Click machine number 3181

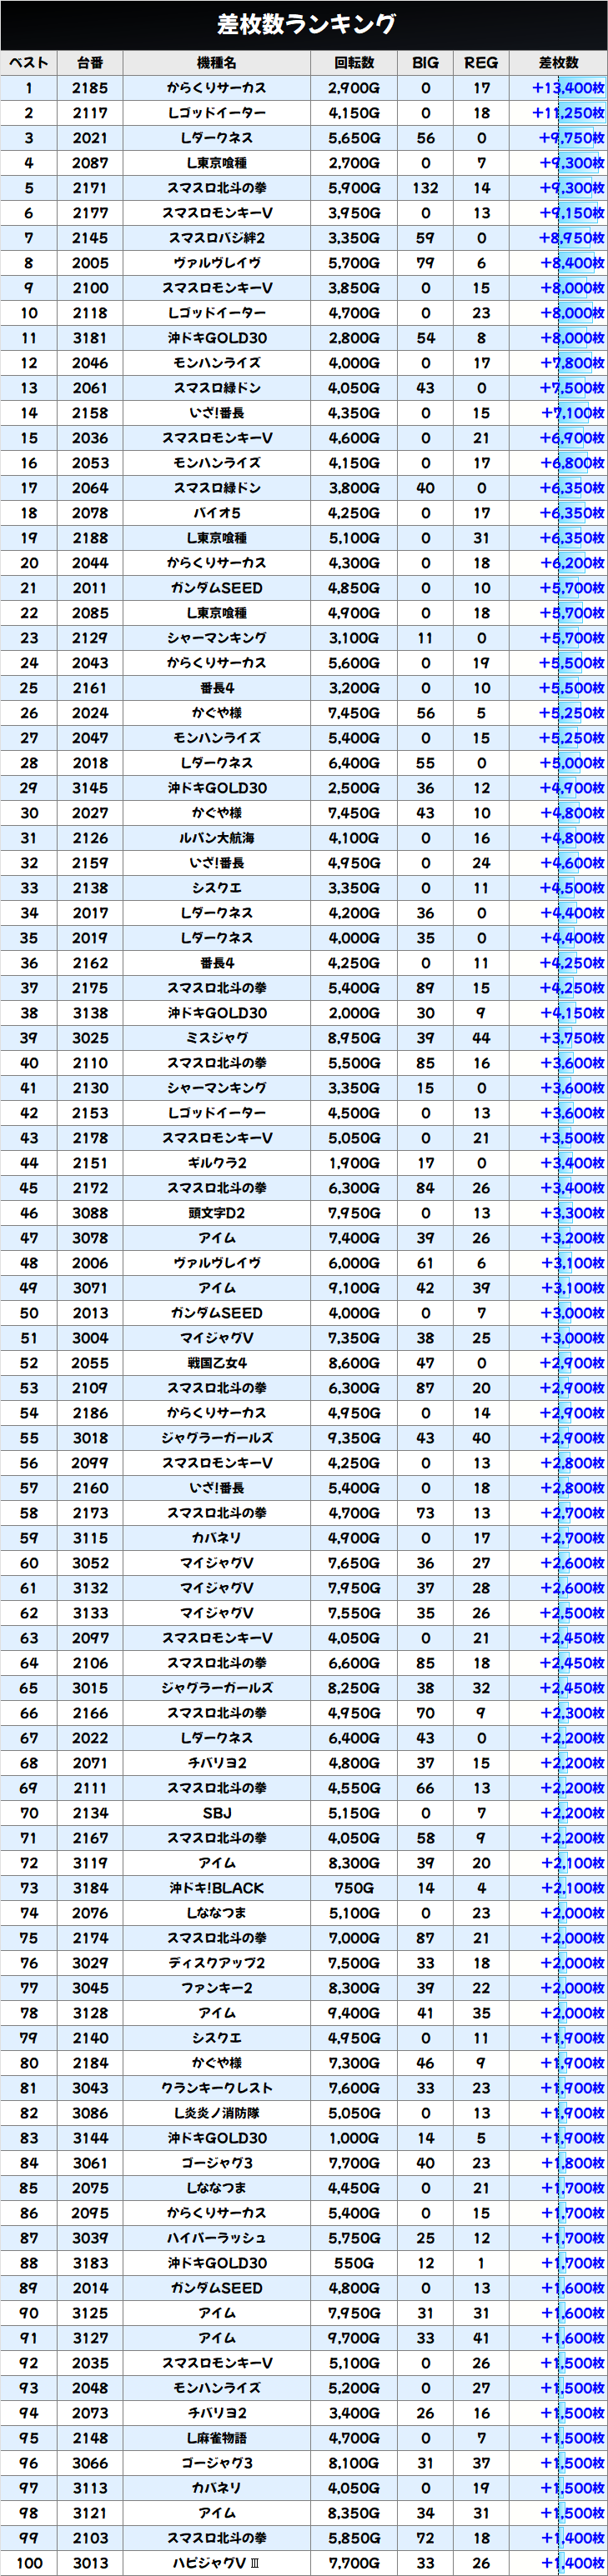pyautogui.click(x=90, y=338)
